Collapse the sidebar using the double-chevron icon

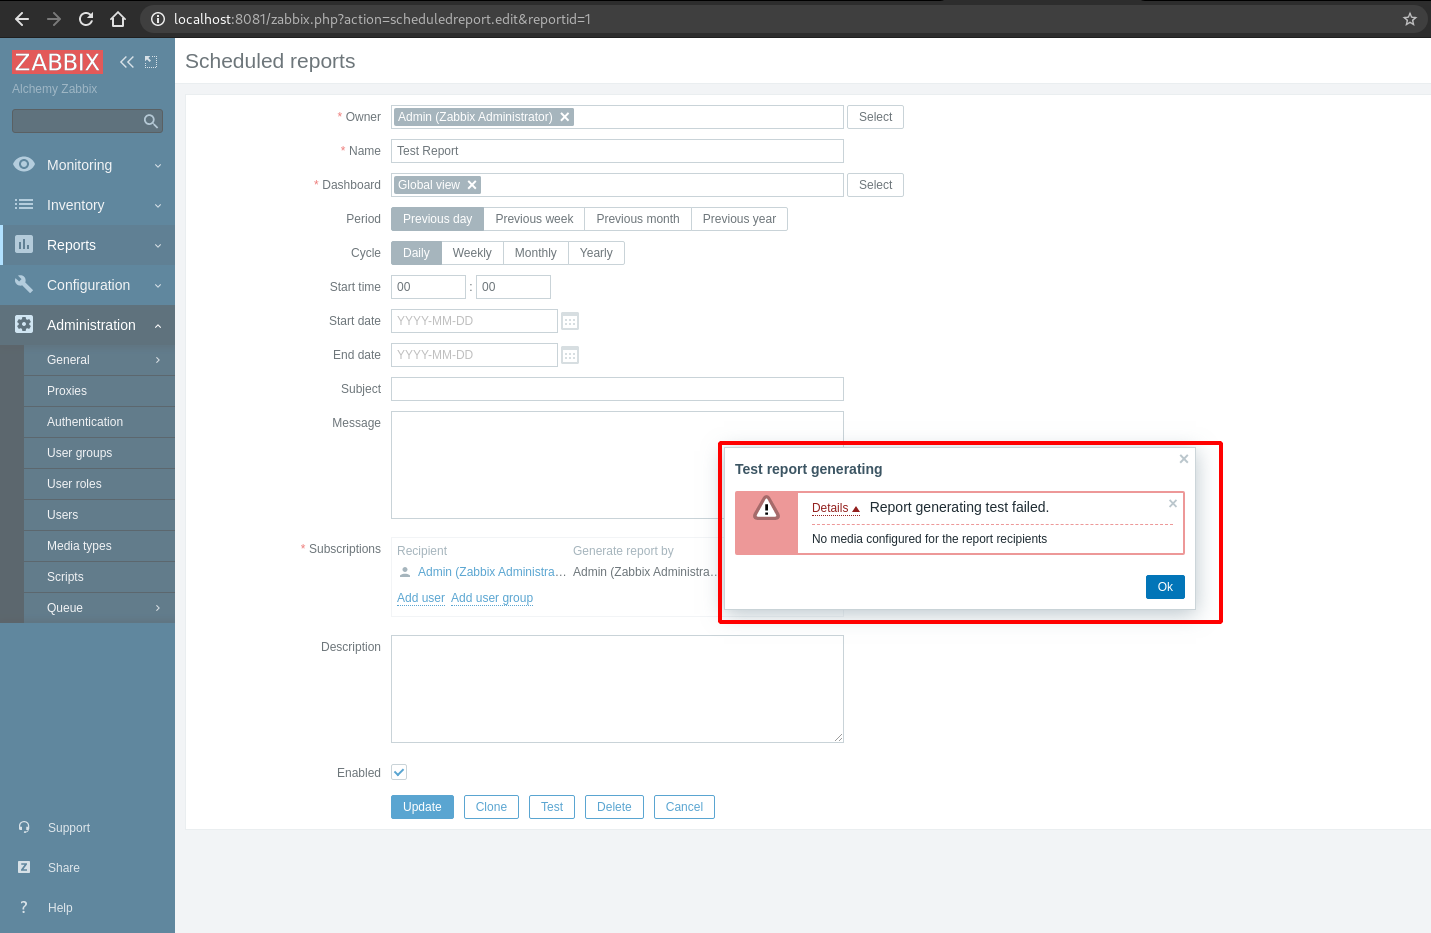coord(126,61)
